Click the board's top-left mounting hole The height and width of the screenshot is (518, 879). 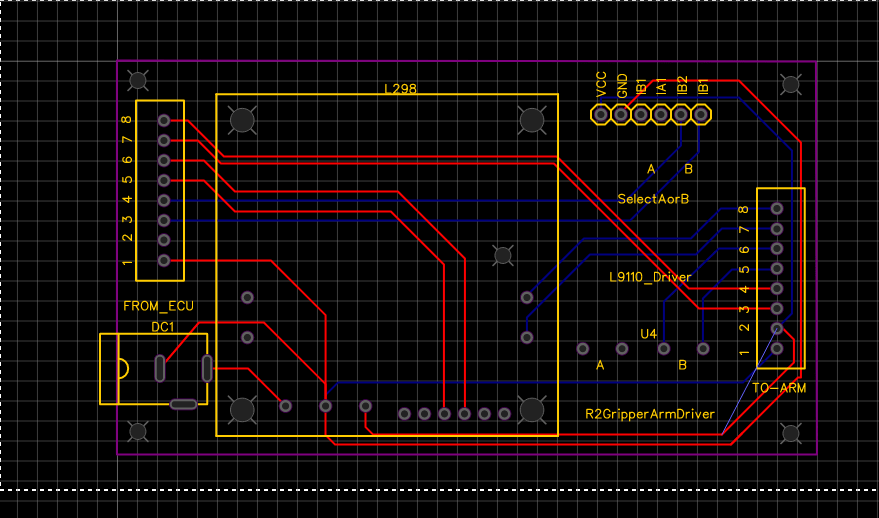pyautogui.click(x=138, y=80)
